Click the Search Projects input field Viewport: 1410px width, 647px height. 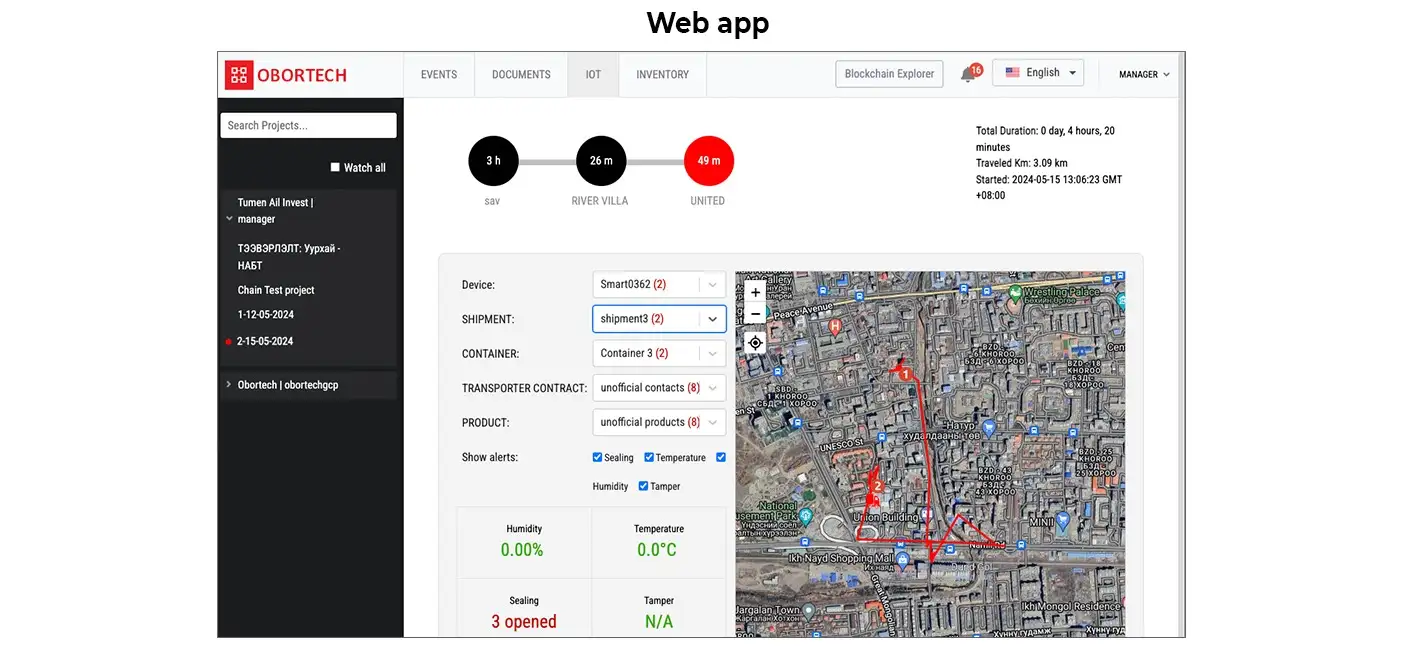[308, 125]
